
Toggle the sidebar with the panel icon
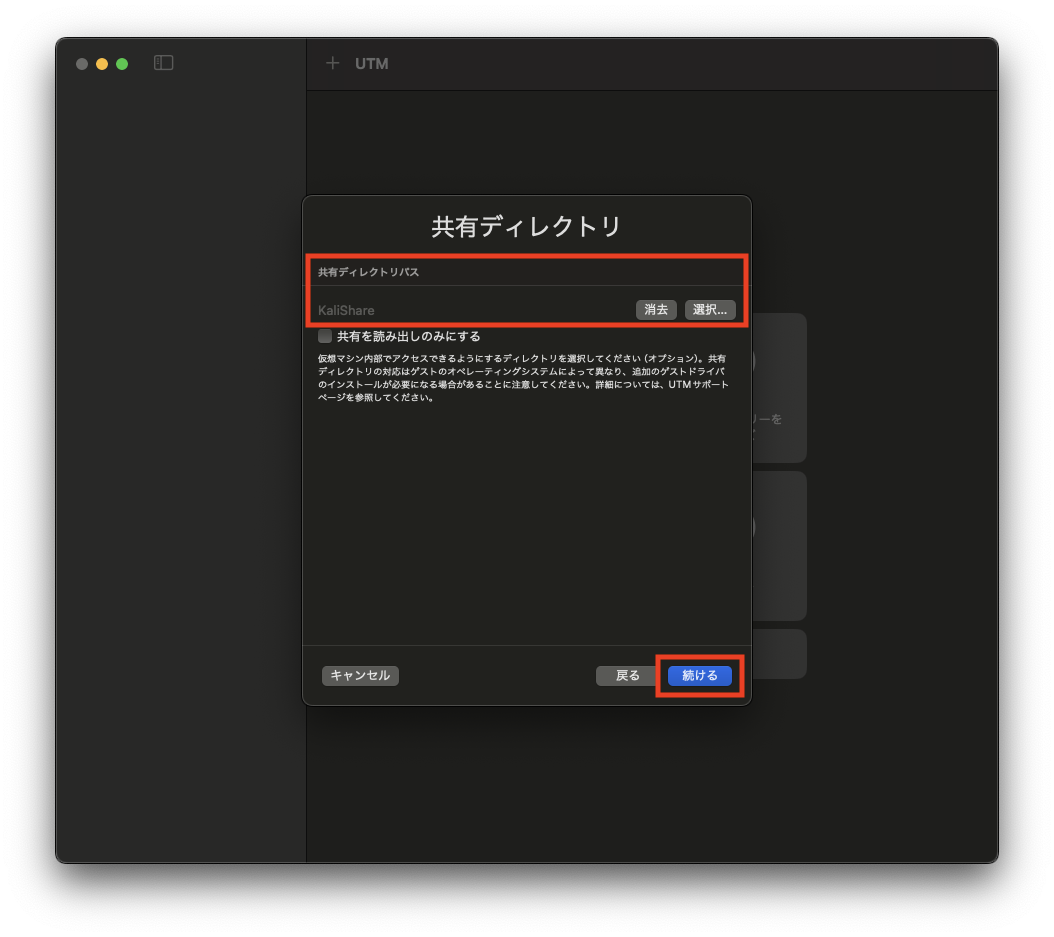163,62
